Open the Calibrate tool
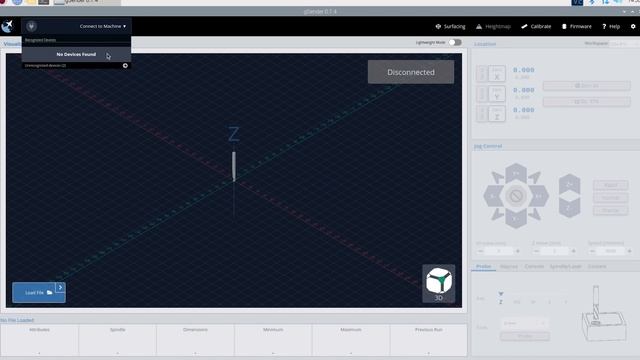Image resolution: width=640 pixels, height=360 pixels. point(536,26)
